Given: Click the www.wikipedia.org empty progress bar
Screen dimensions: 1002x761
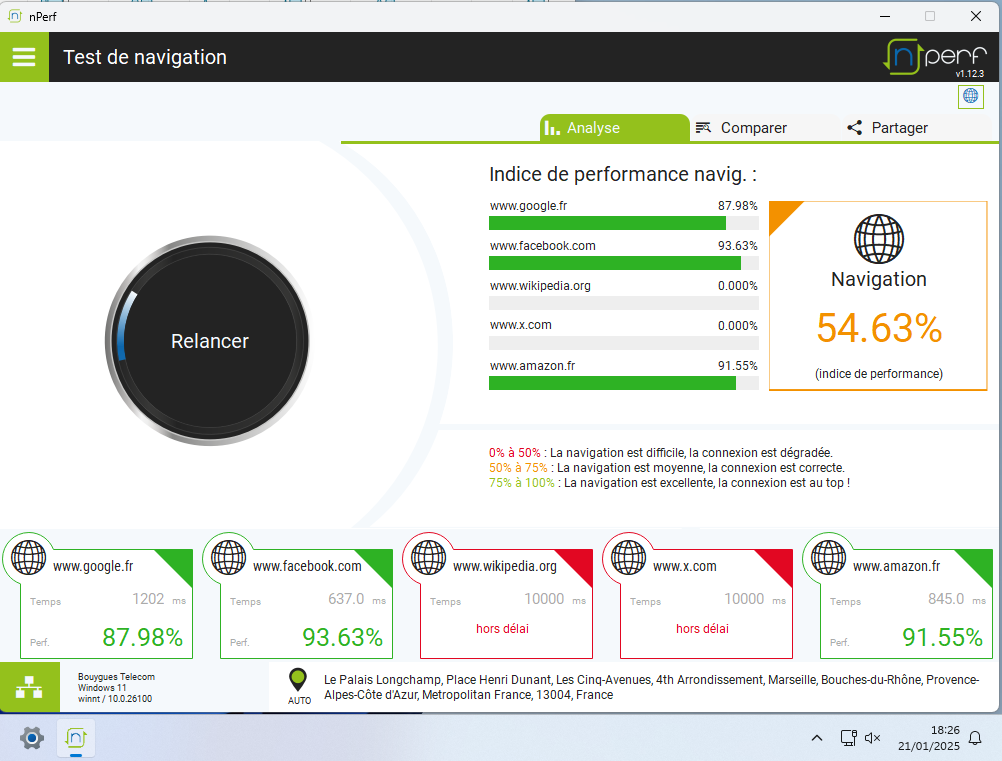Looking at the screenshot, I should [x=624, y=303].
